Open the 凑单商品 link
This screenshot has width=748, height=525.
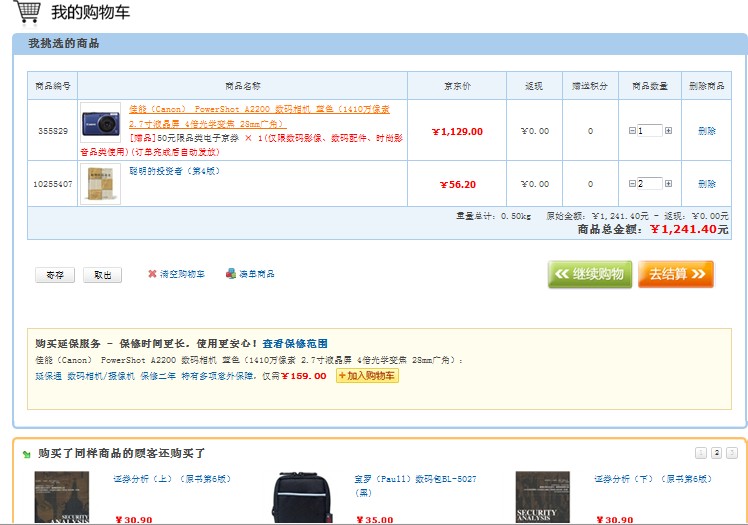(x=257, y=274)
